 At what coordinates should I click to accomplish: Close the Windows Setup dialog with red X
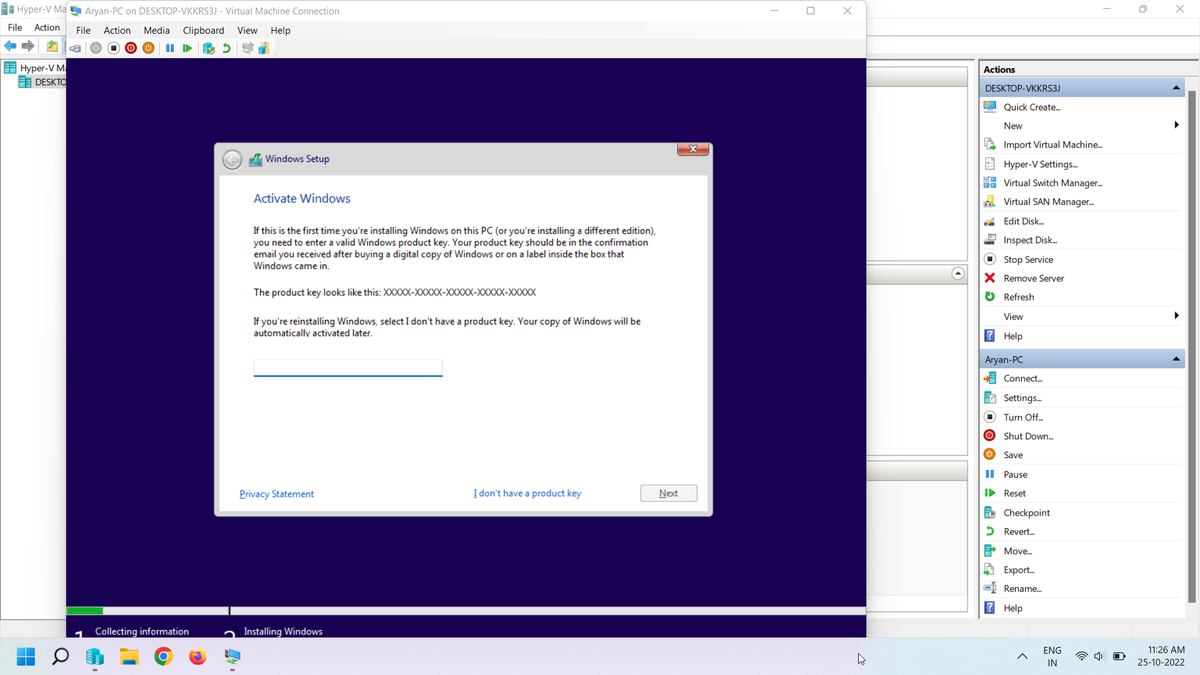coord(693,149)
